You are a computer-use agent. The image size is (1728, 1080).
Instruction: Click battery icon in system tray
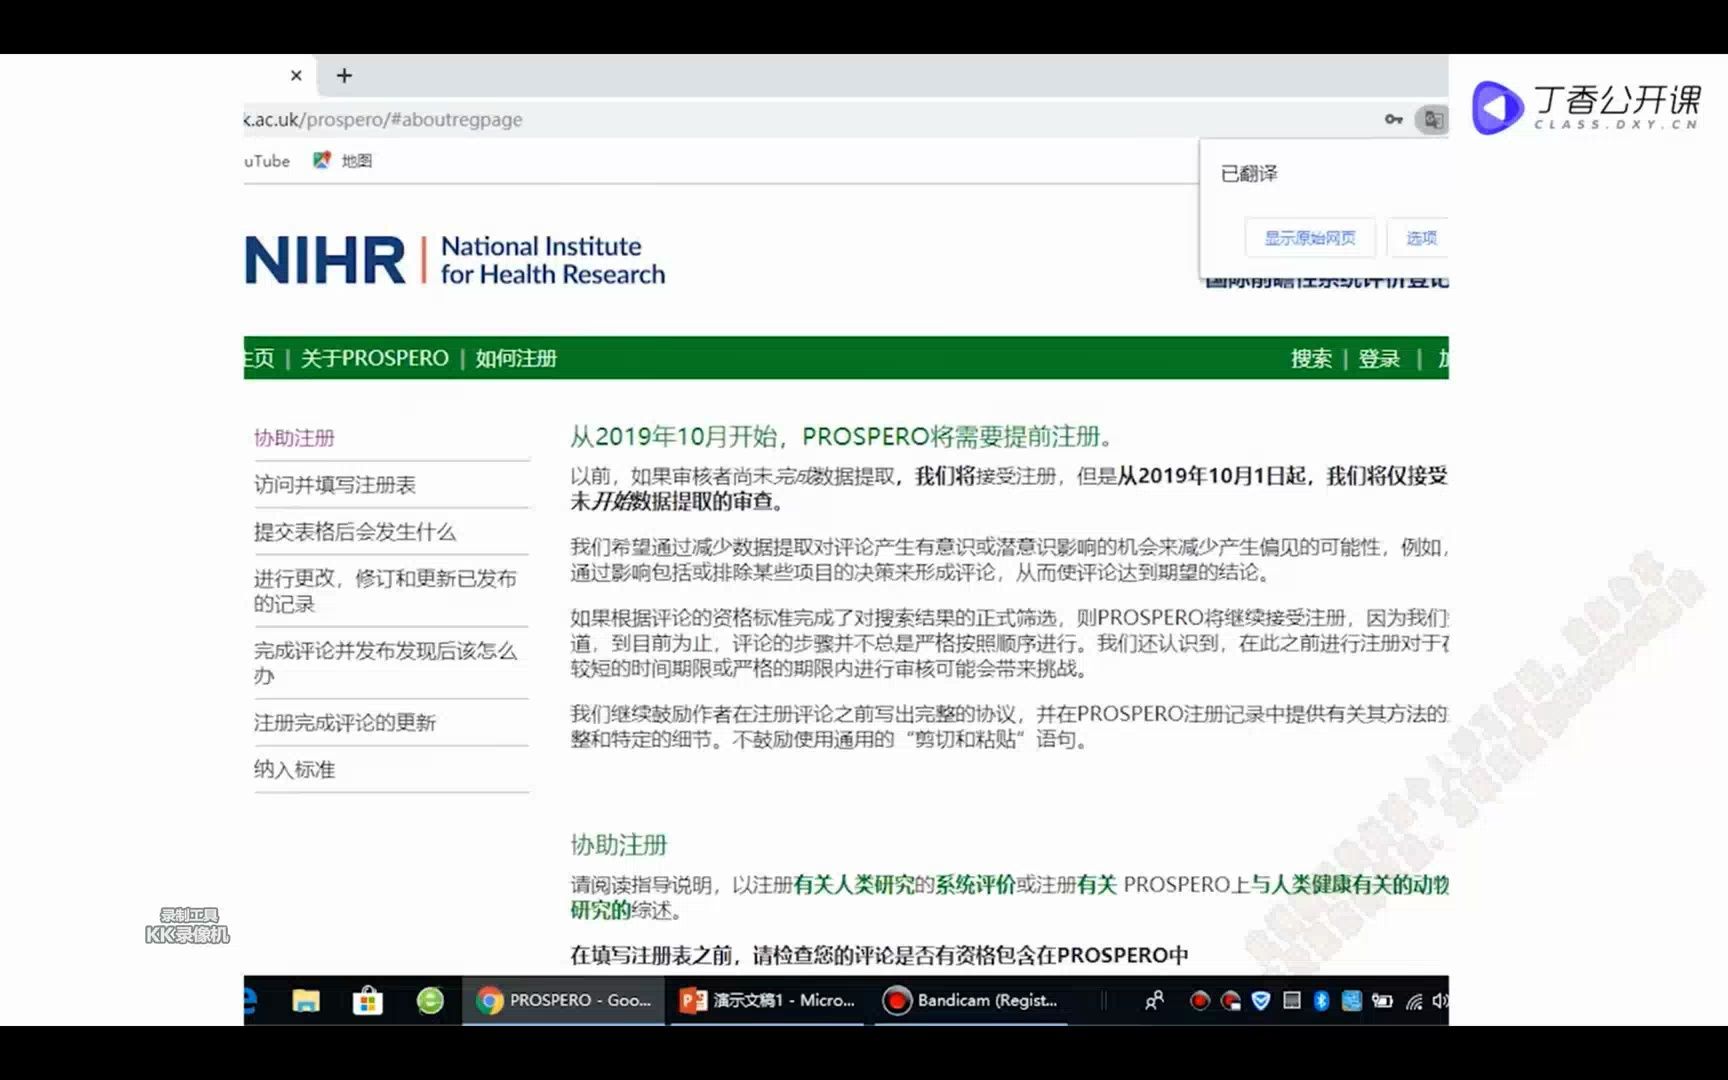1382,1000
